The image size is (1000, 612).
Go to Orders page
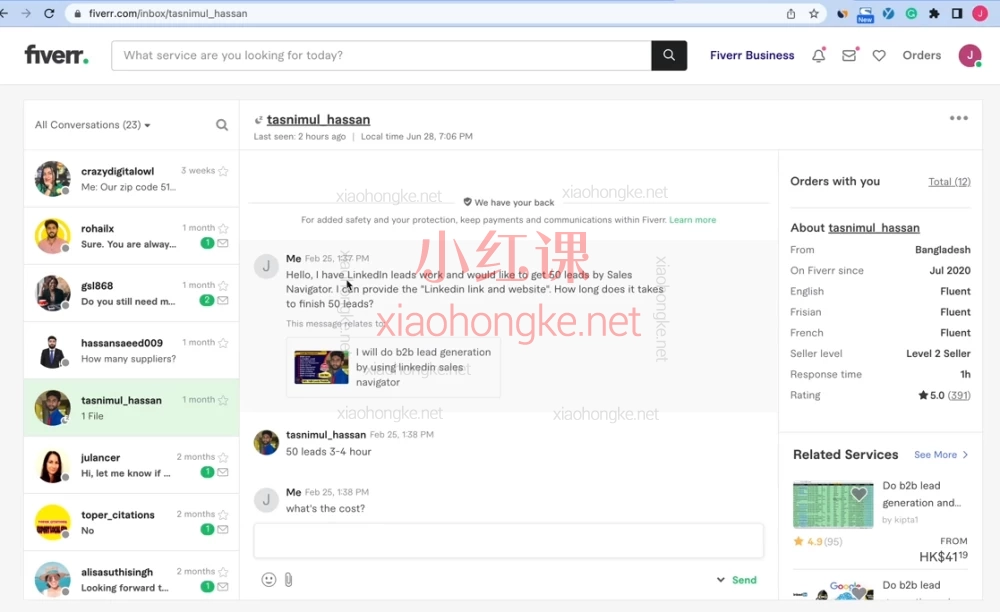point(922,55)
